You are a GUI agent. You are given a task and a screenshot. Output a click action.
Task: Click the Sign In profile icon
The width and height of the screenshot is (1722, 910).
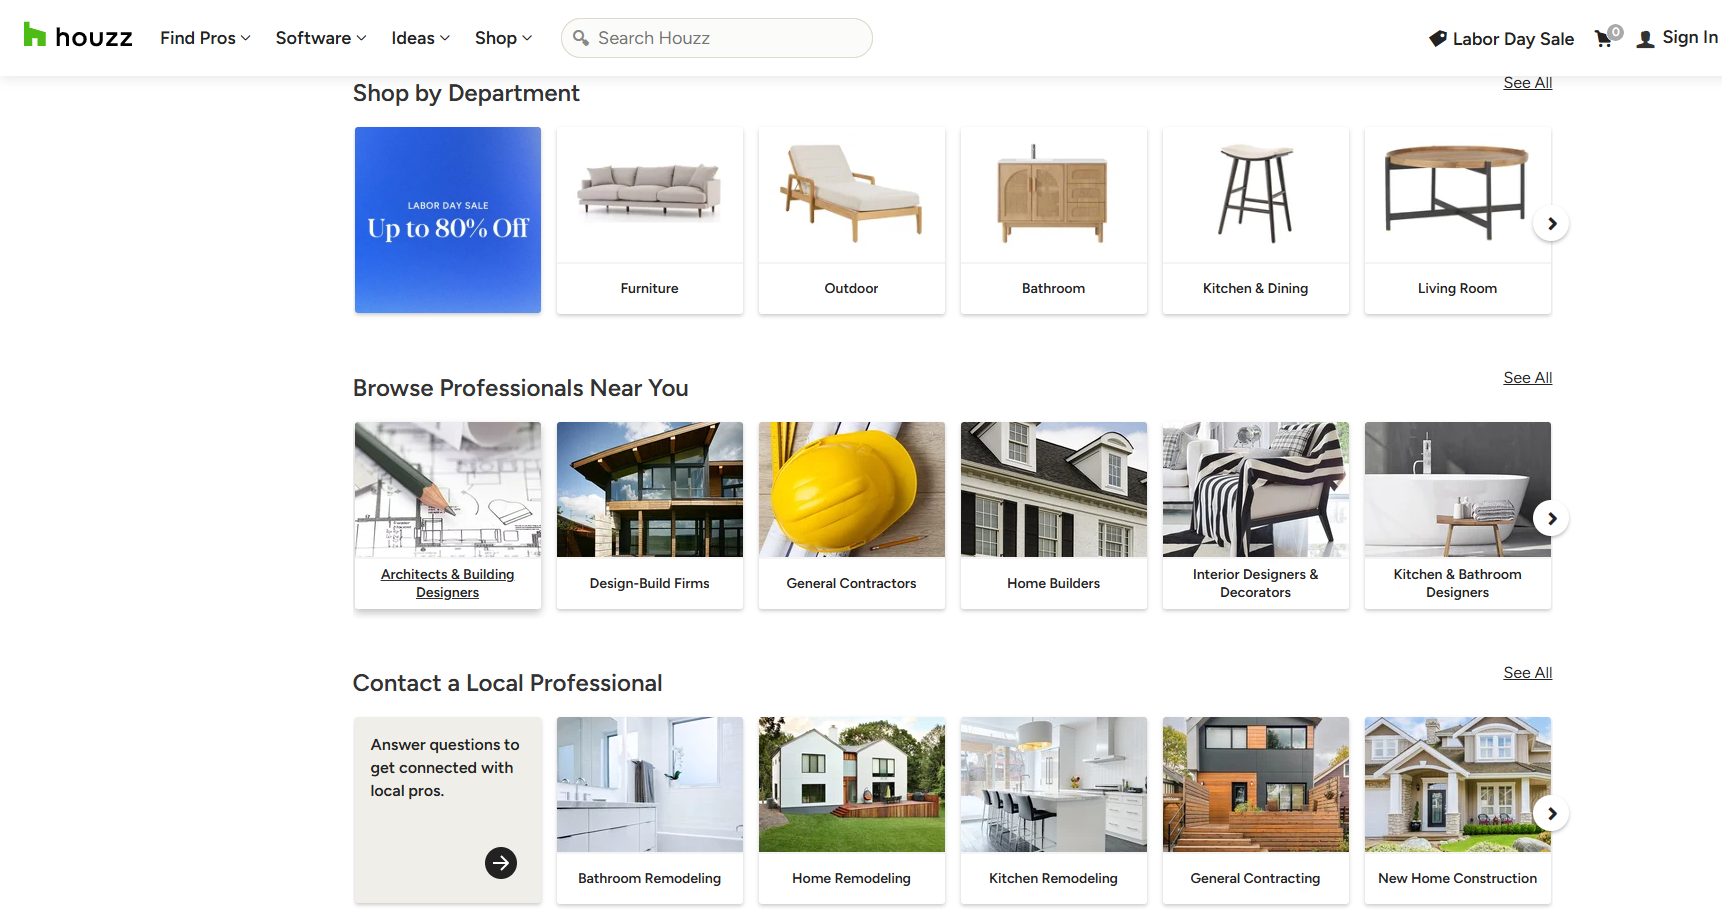point(1646,38)
